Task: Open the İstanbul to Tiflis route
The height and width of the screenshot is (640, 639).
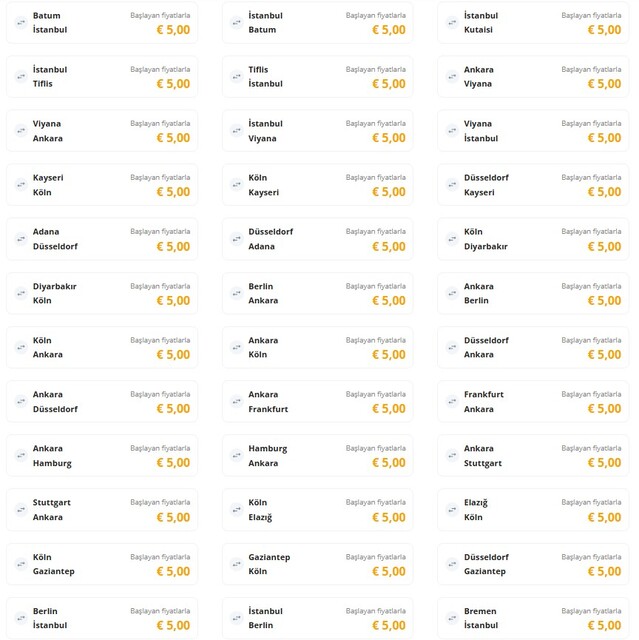Action: [101, 76]
